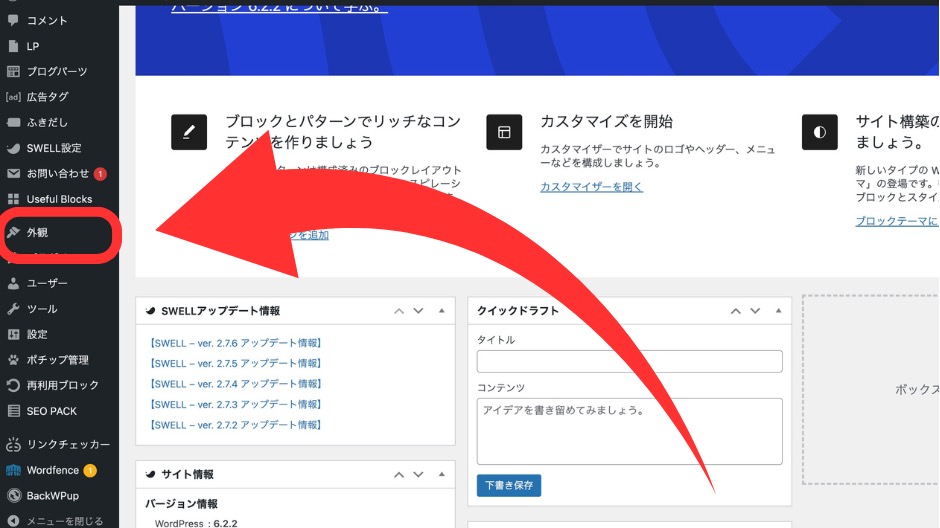This screenshot has width=940, height=528.
Task: Click the layout icon beside カスタマイズを開始
Action: point(504,132)
